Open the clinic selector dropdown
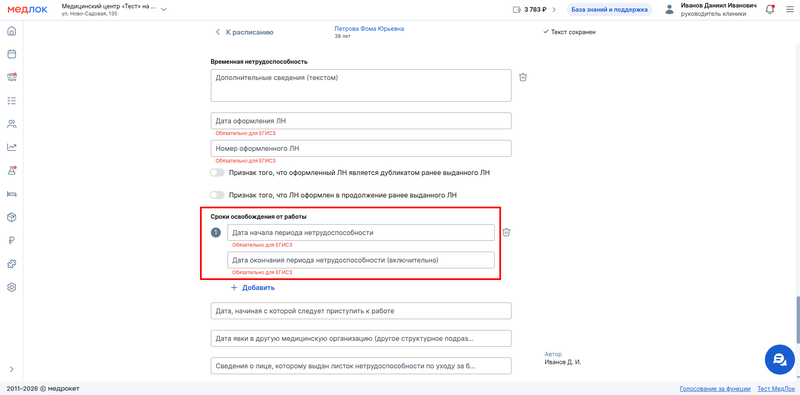 [x=114, y=9]
